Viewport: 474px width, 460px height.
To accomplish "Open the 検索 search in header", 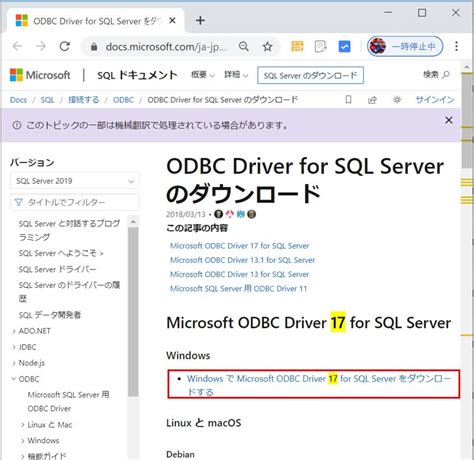I will click(x=436, y=75).
